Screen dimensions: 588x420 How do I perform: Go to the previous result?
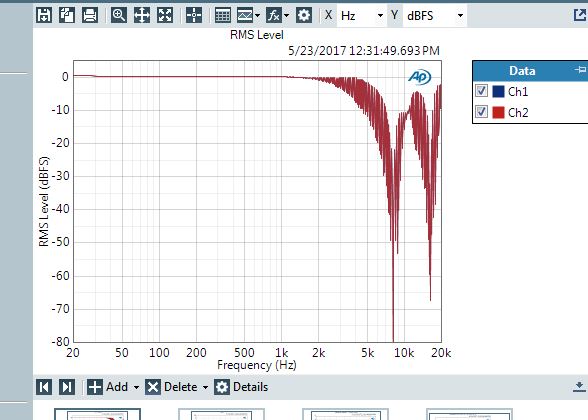(44, 387)
